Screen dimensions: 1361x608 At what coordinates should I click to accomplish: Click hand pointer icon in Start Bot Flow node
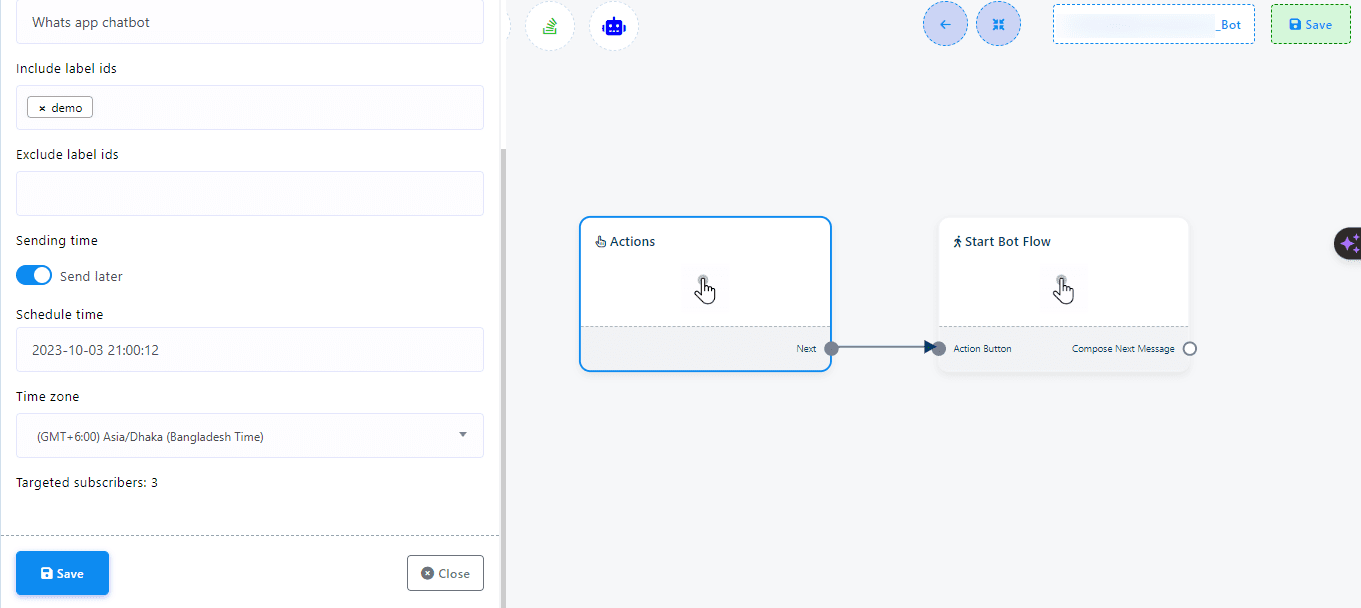(x=1063, y=288)
